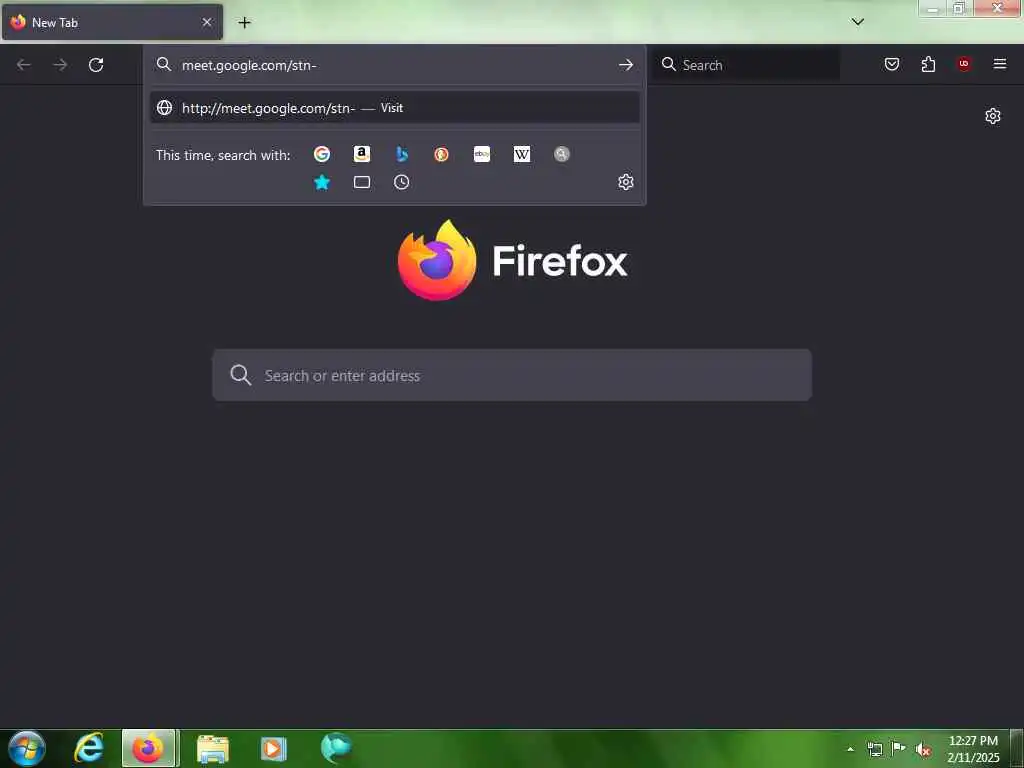
Task: Open search settings gear in URL dropdown
Action: click(x=626, y=182)
